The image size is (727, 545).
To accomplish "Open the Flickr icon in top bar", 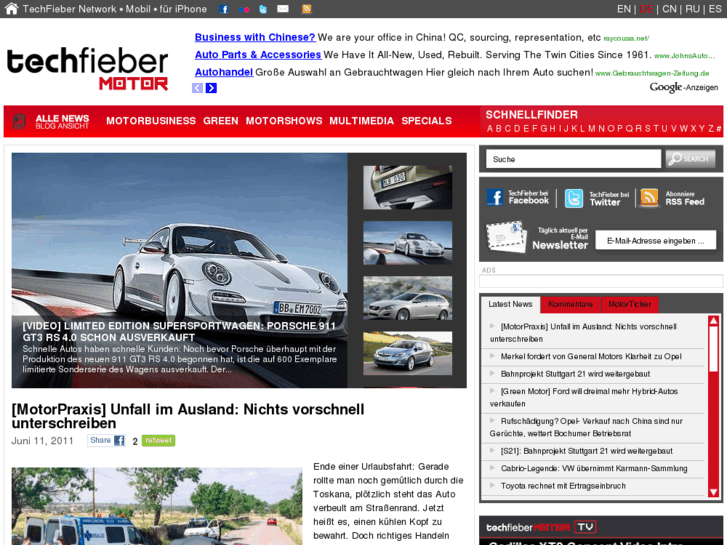I will tap(244, 9).
